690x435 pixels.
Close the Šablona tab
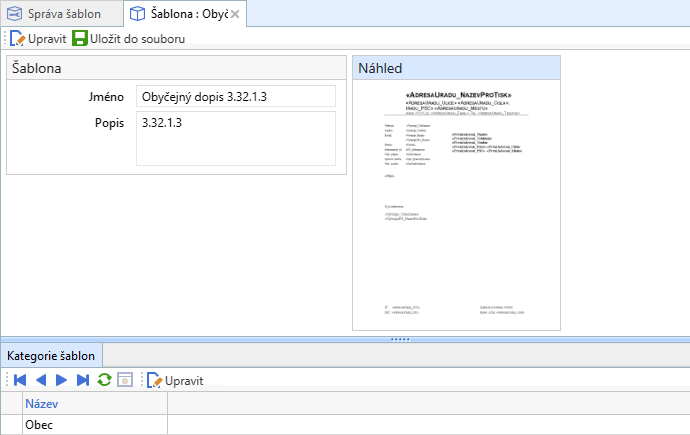pos(235,15)
